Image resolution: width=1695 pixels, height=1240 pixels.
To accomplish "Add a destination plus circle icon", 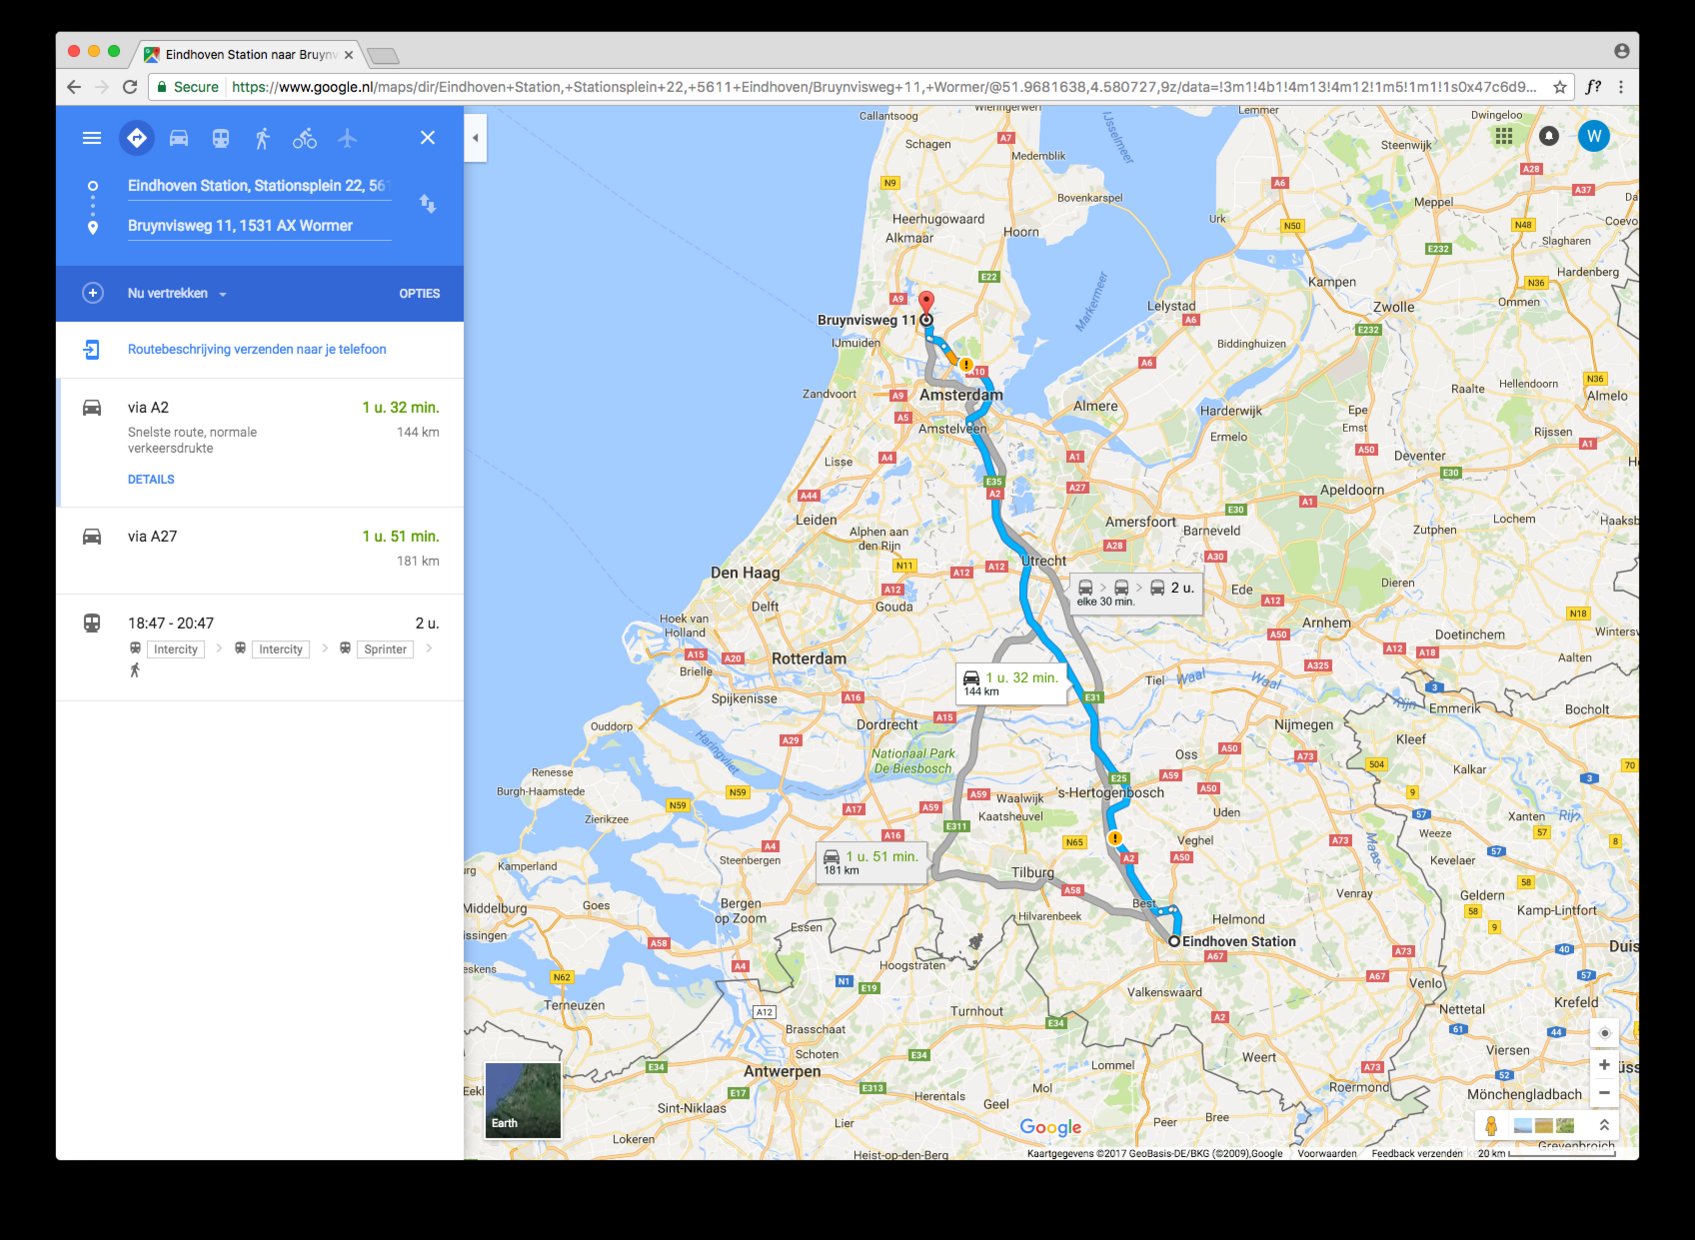I will (92, 293).
